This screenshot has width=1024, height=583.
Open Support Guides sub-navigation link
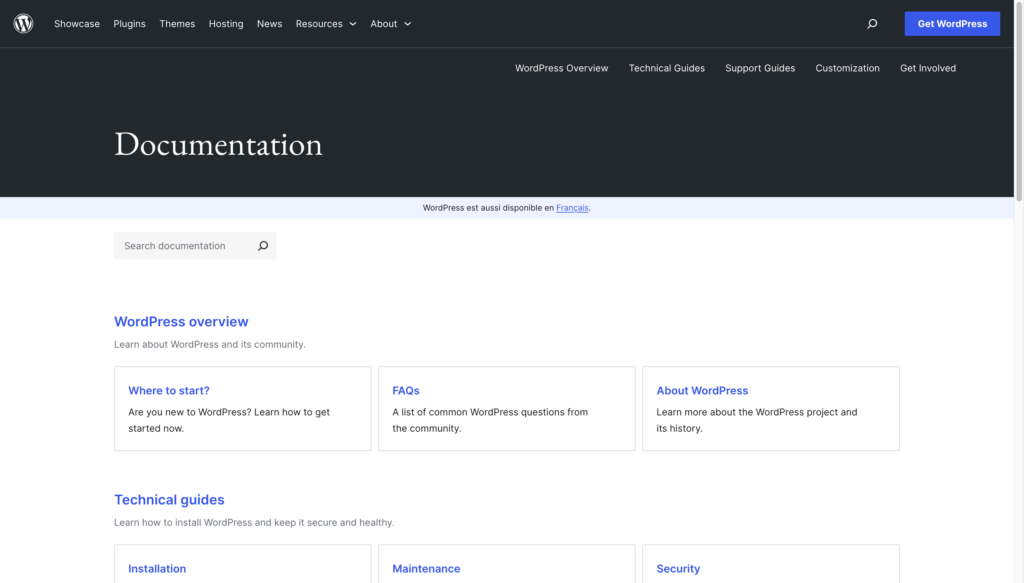coord(760,68)
